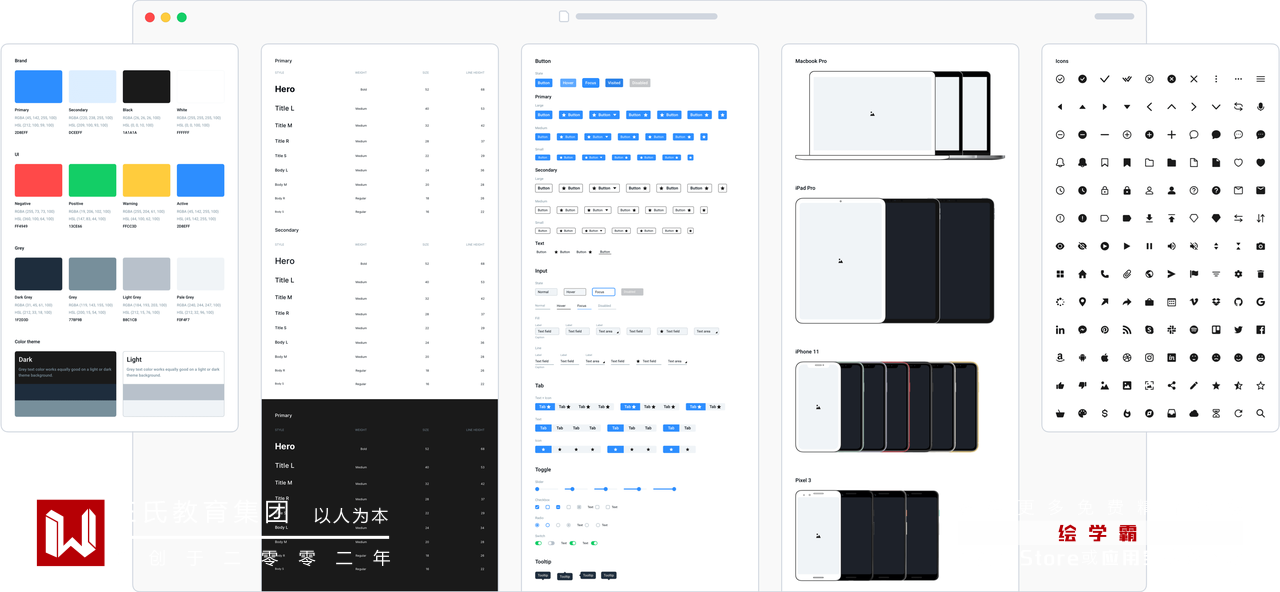Click the cloud icon

point(1194,413)
